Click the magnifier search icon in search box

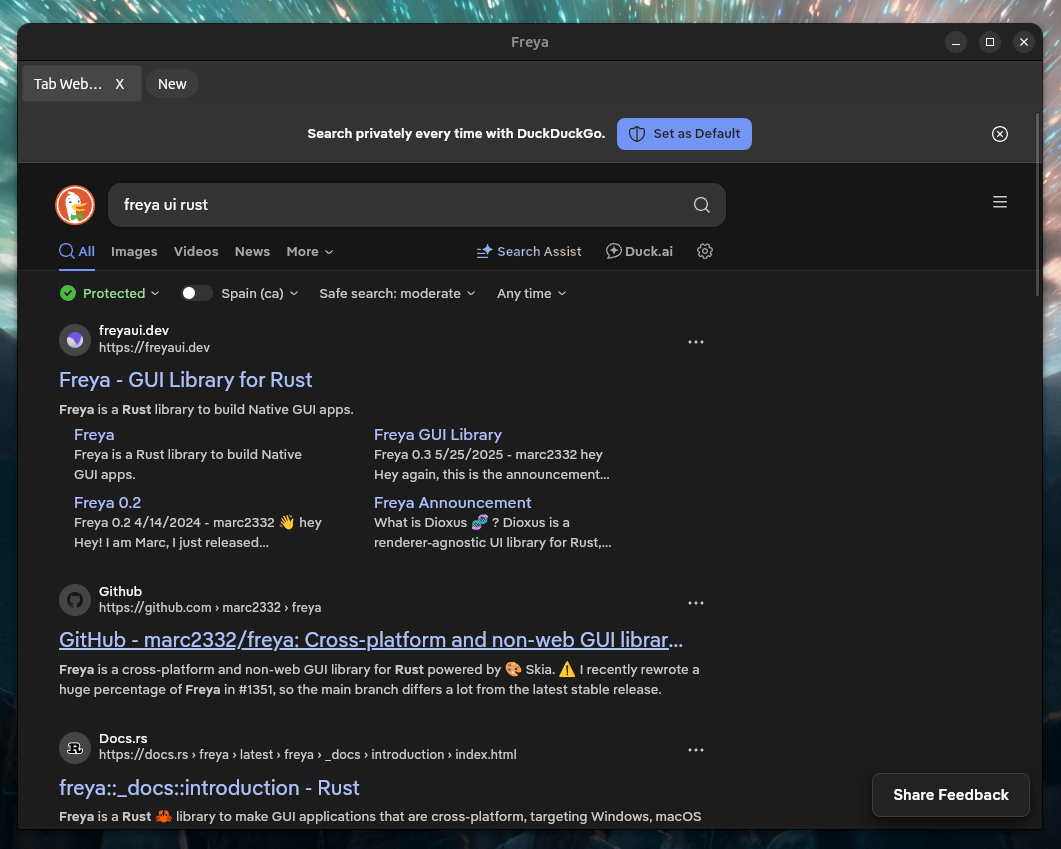click(x=702, y=205)
